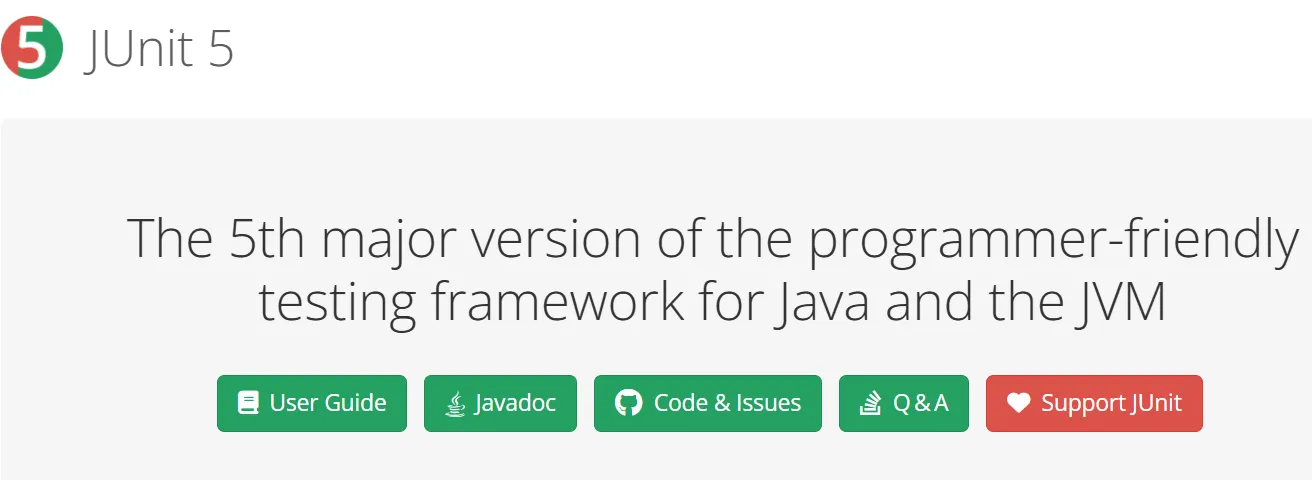Screen dimensions: 1312x480
Task: Click the Java coffee cup icon
Action: (455, 403)
